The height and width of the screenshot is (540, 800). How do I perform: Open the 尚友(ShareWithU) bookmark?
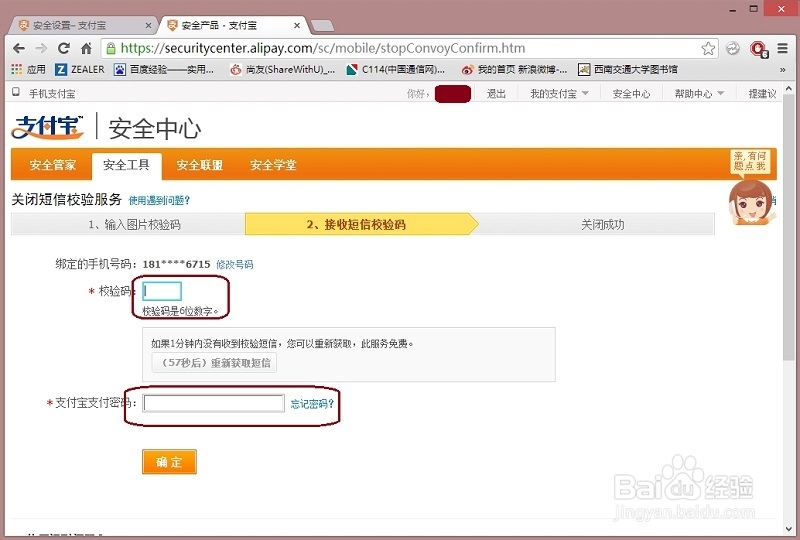point(282,69)
